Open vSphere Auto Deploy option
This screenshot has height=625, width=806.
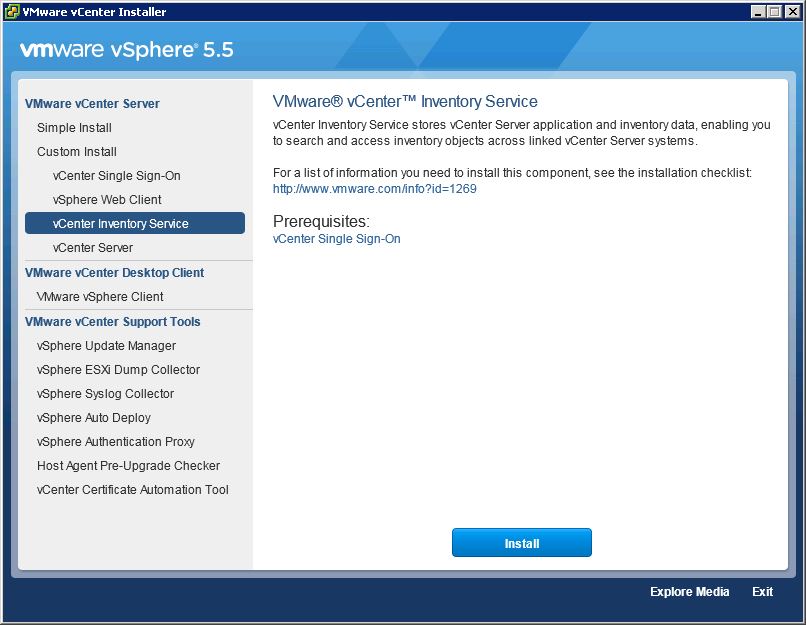pyautogui.click(x=94, y=417)
